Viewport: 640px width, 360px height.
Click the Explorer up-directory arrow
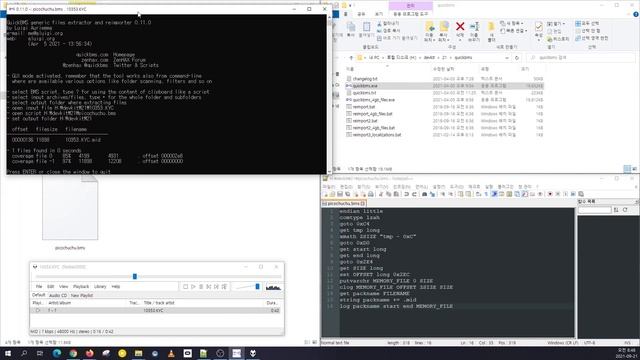tap(351, 58)
